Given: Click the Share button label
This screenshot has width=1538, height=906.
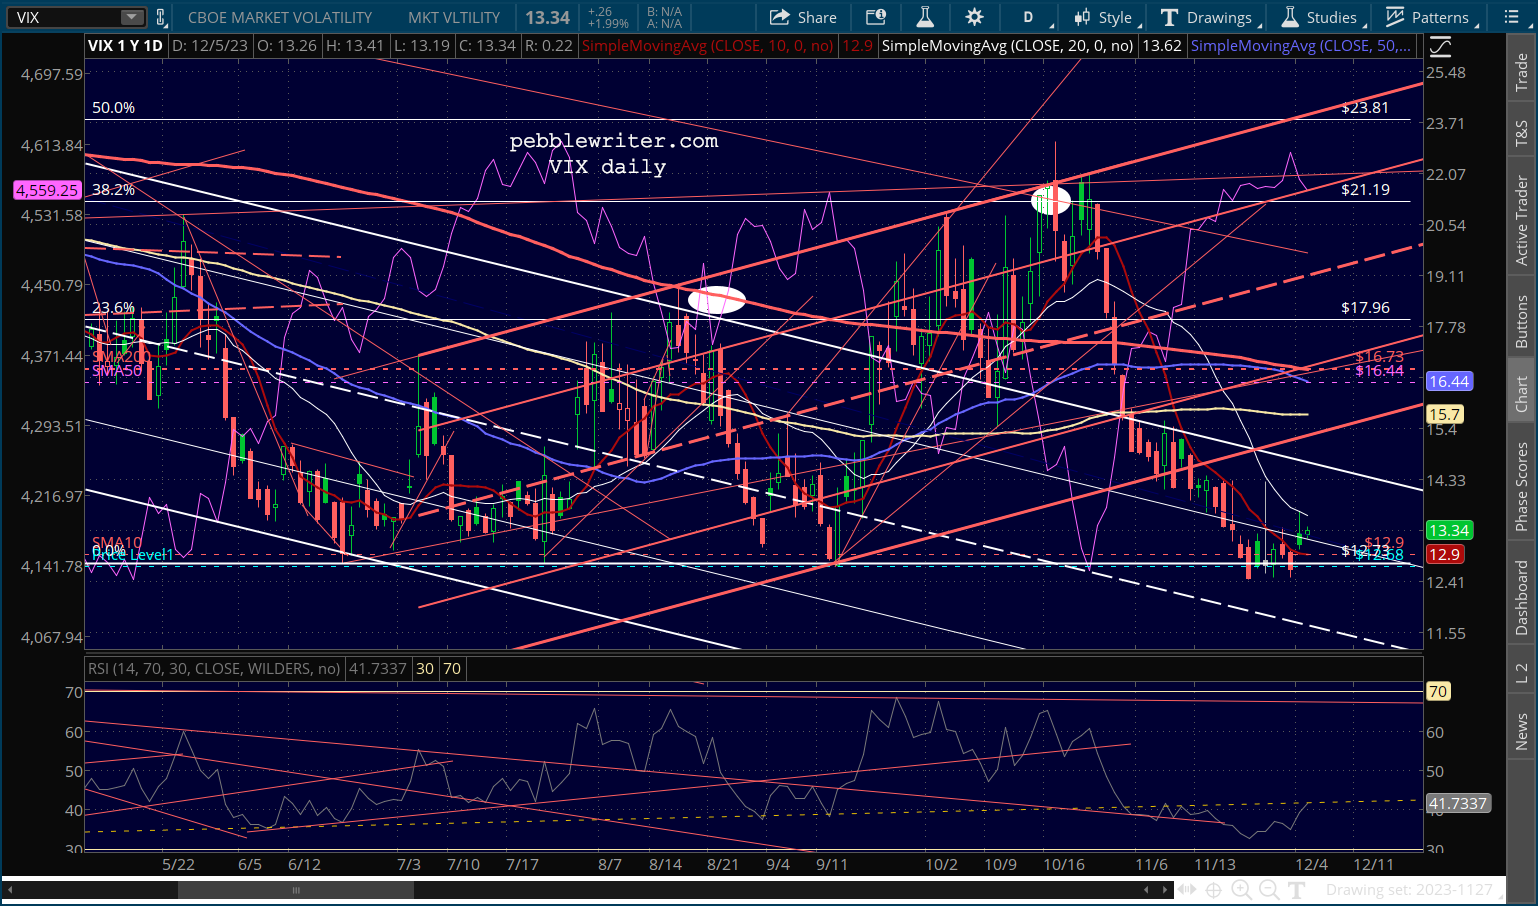Looking at the screenshot, I should click(817, 17).
